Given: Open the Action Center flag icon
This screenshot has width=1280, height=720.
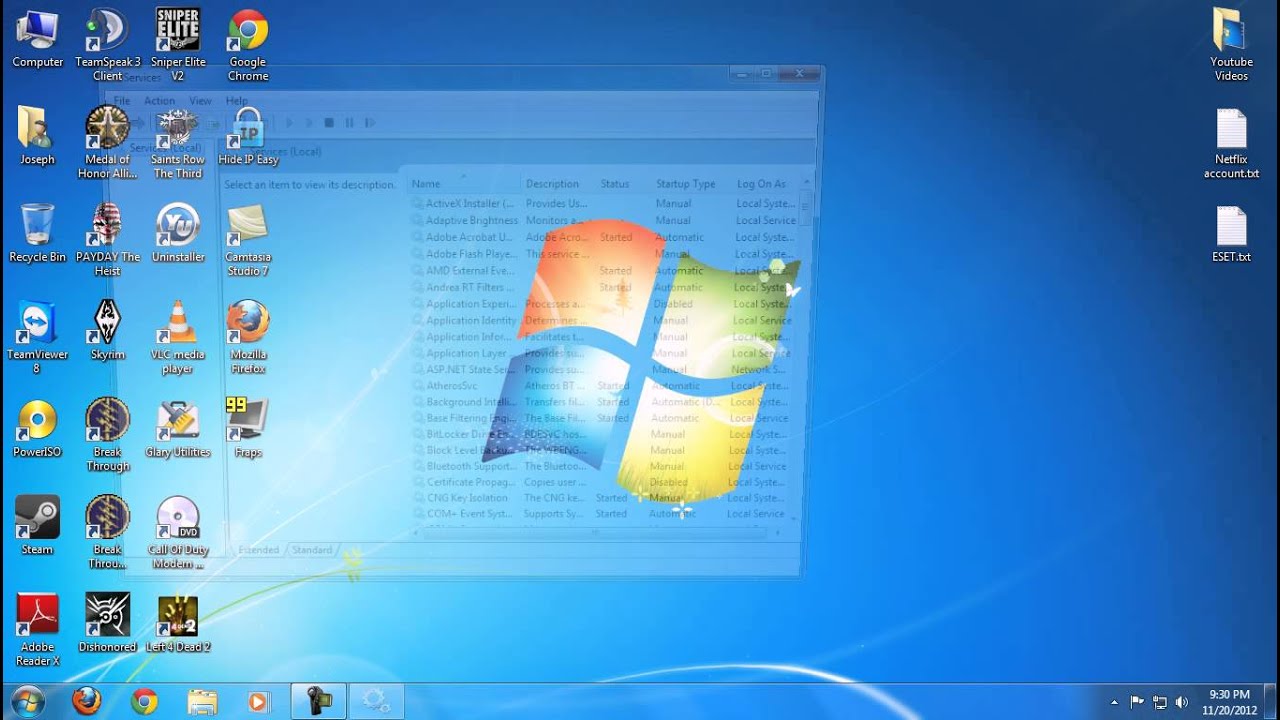Looking at the screenshot, I should [x=1137, y=702].
